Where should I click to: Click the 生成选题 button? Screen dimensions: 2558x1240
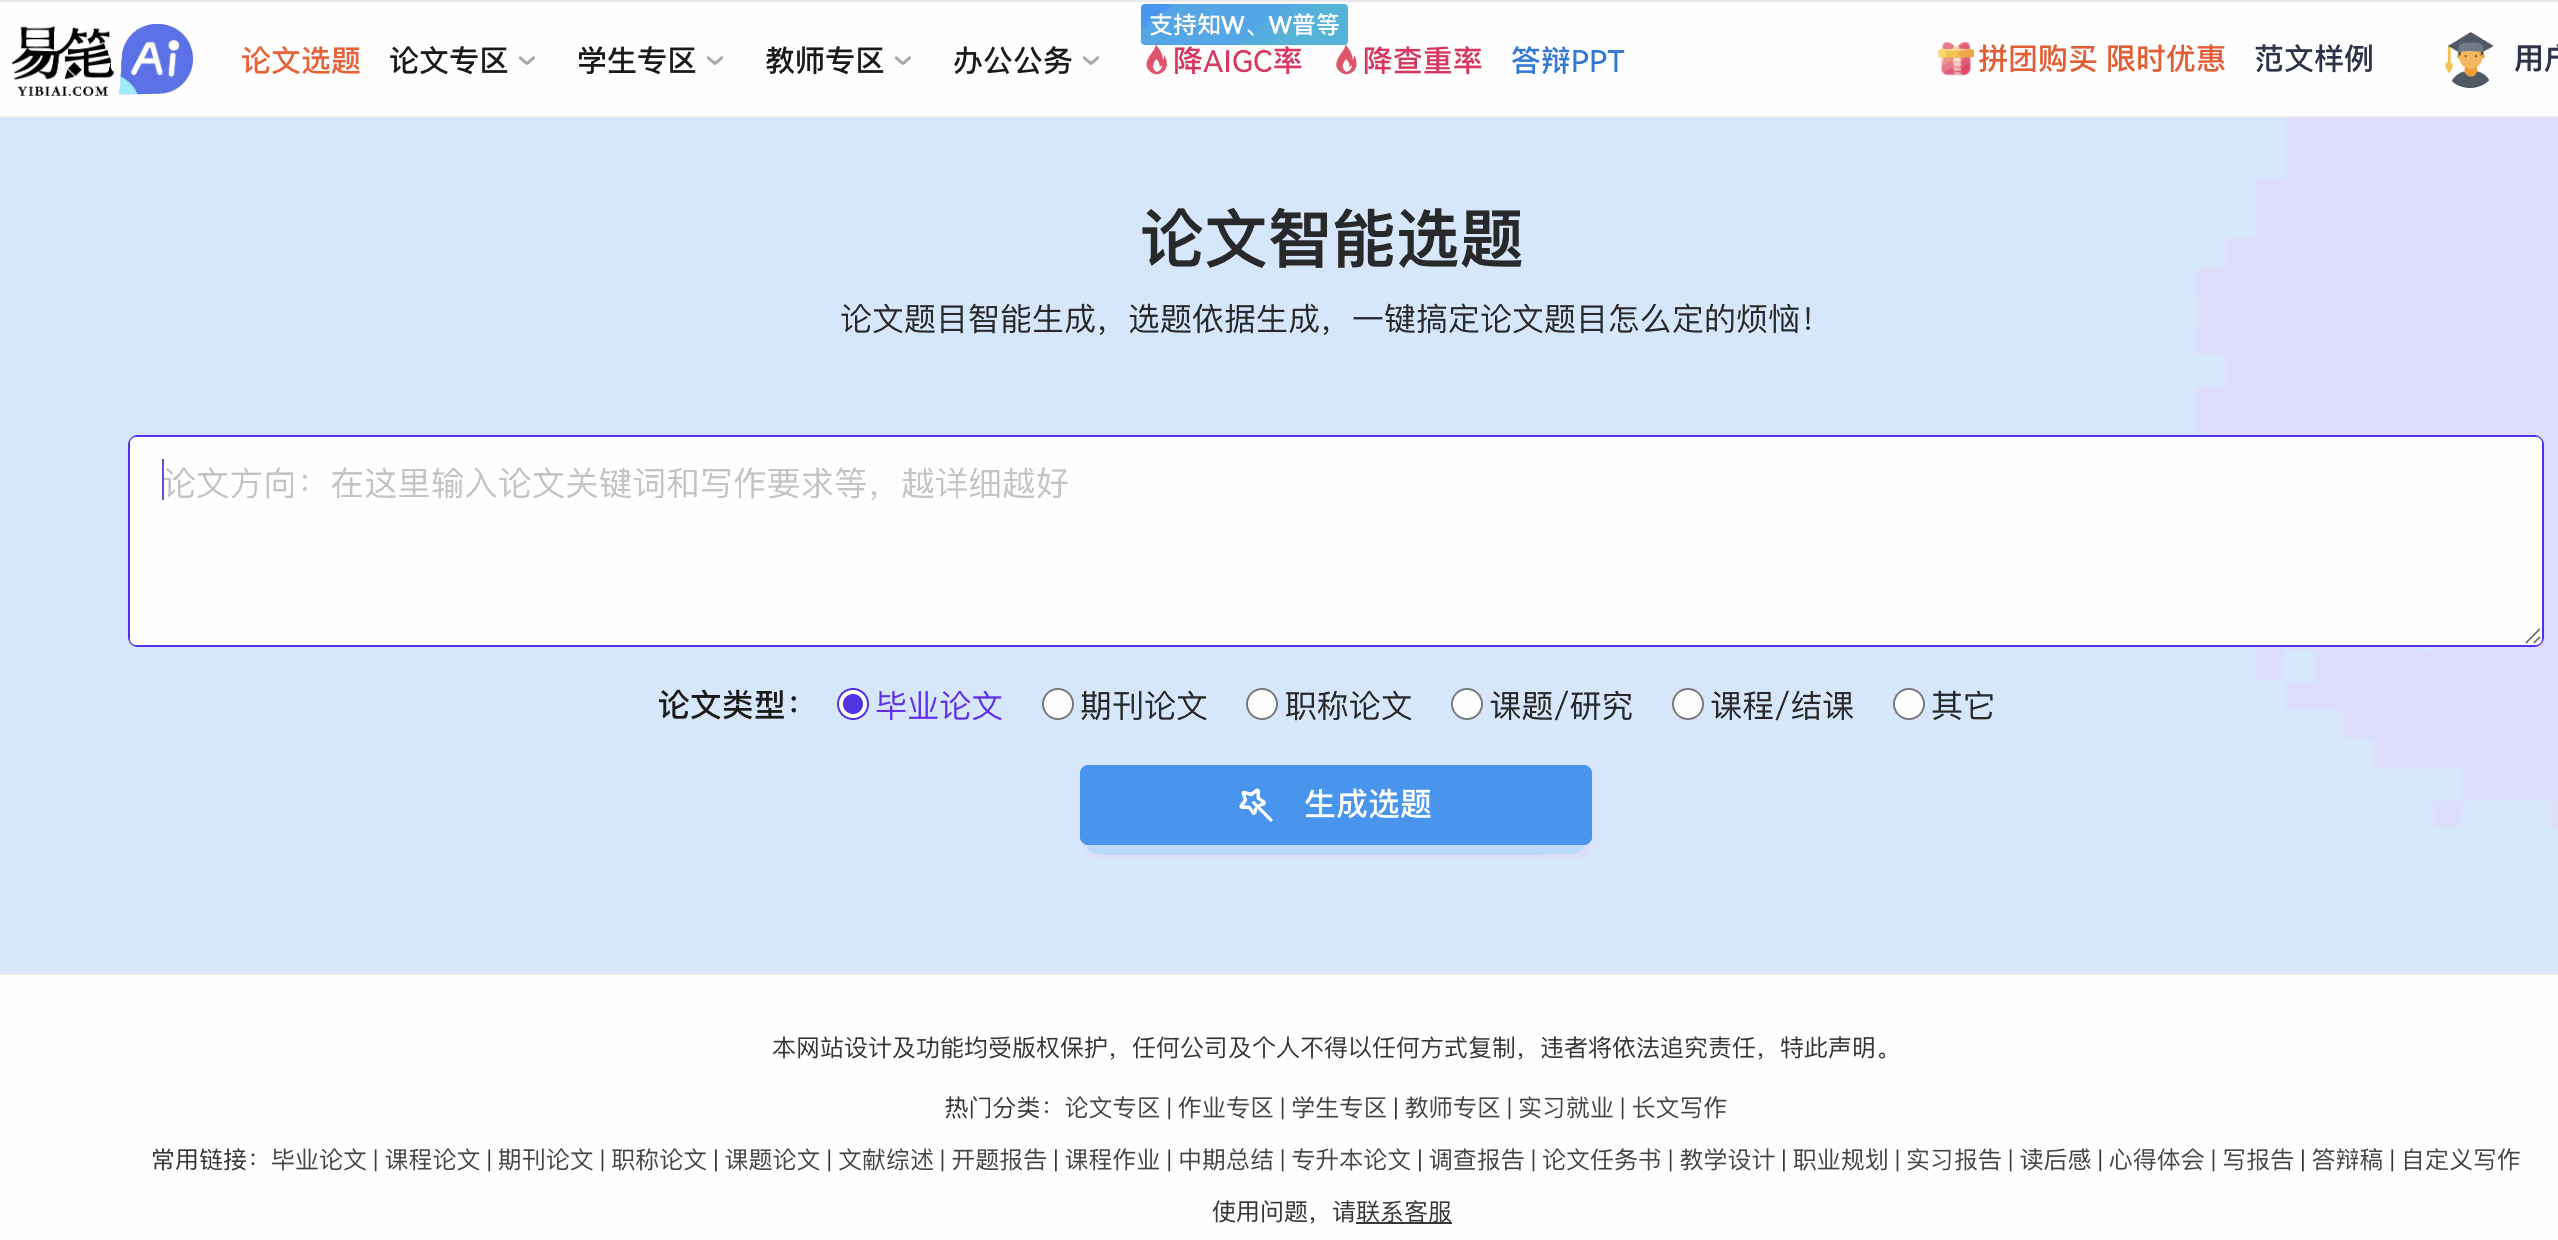click(1335, 804)
